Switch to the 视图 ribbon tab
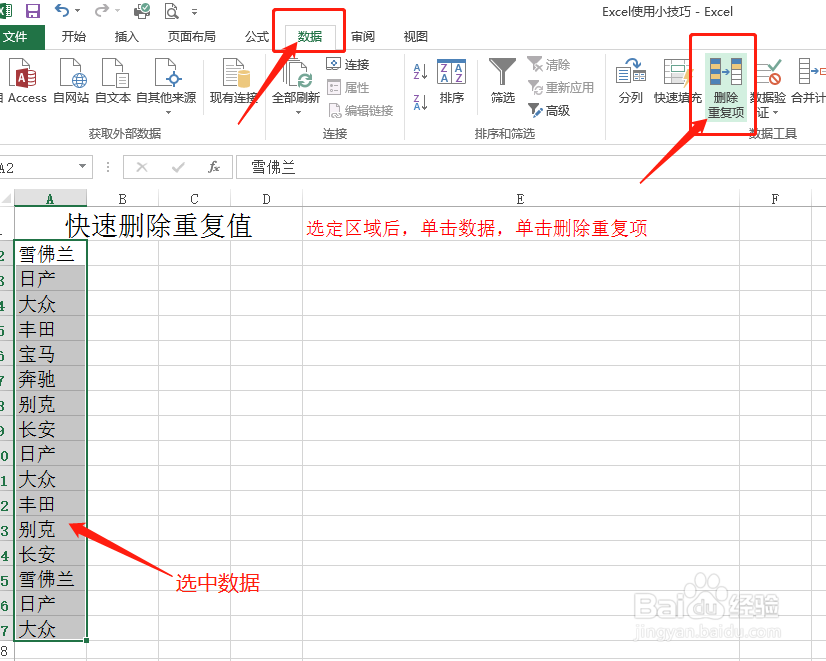 coord(416,36)
